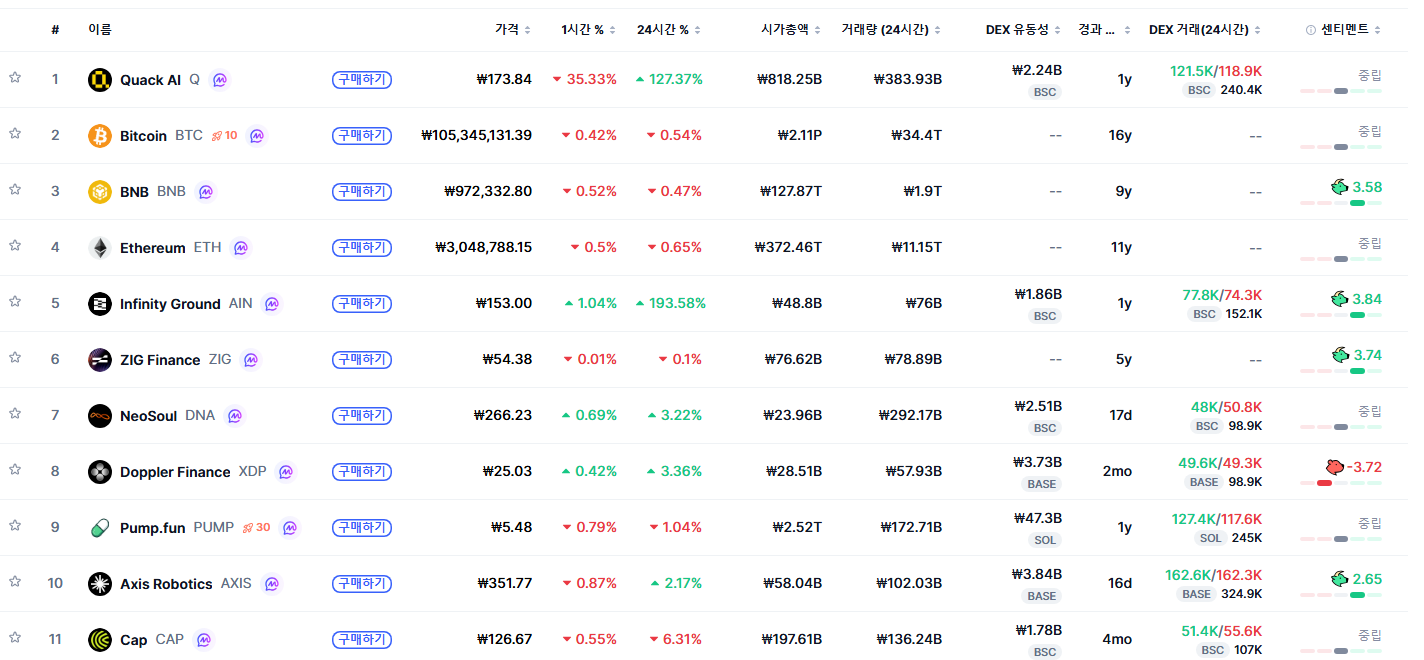Sort by the 24시간 % column
This screenshot has height=660, width=1424.
669,30
